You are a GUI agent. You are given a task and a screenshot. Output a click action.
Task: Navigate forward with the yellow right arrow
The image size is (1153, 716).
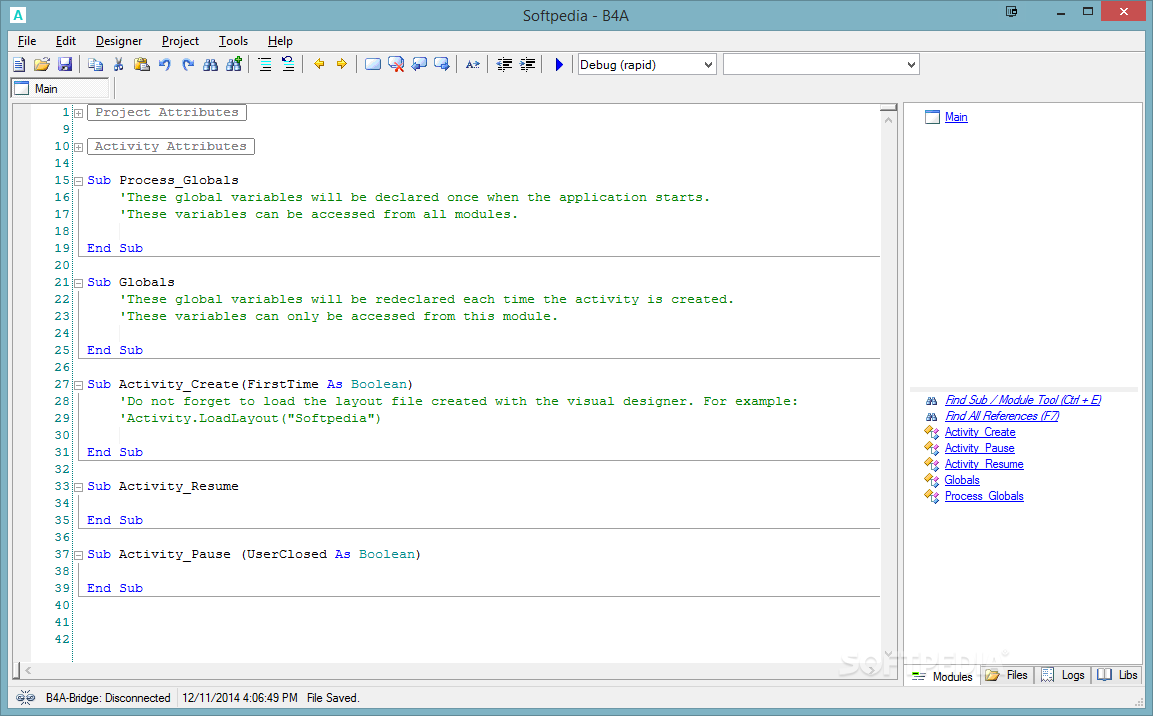pos(342,65)
